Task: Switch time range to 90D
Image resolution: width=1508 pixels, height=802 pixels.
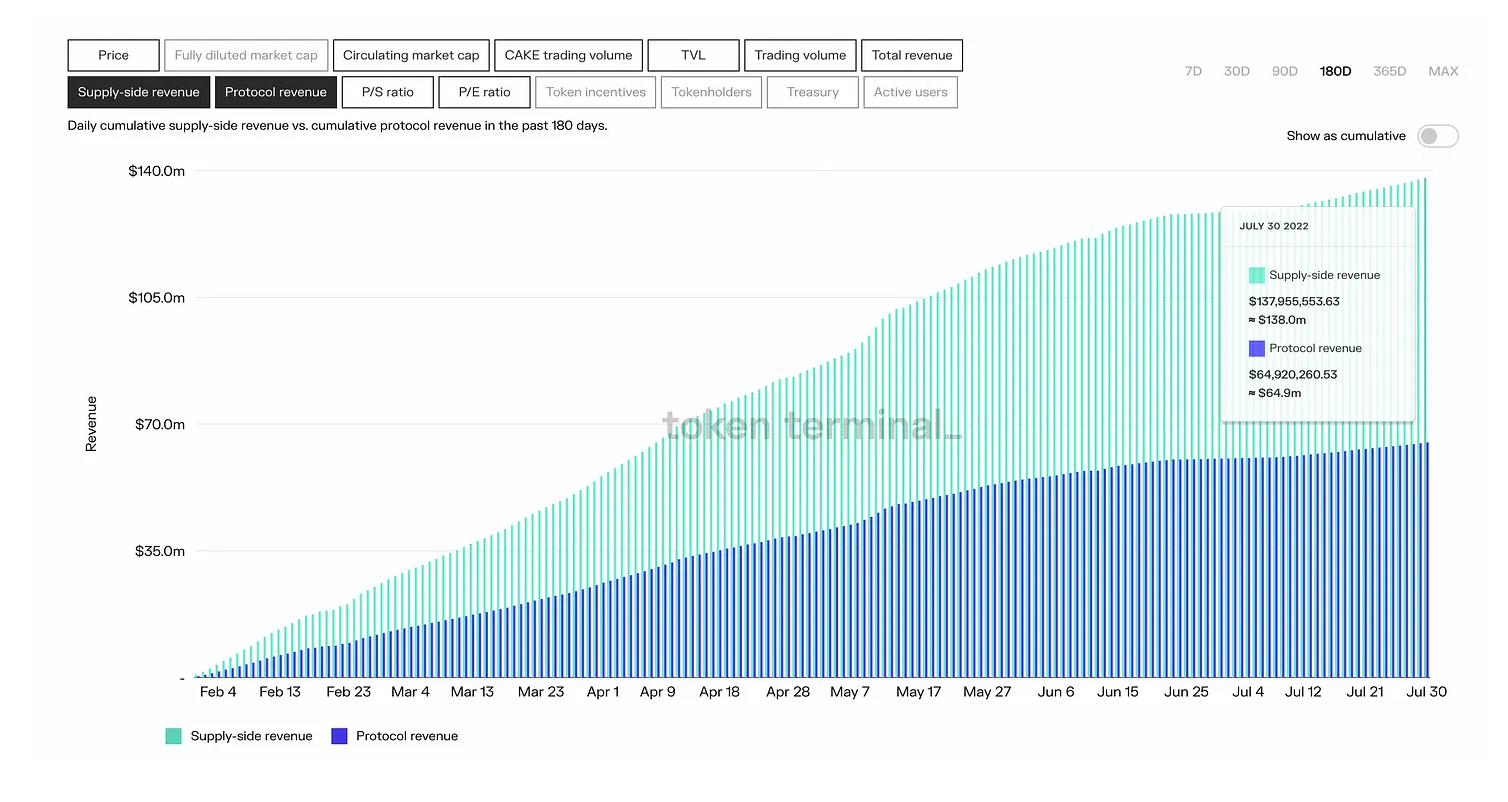Action: [1284, 71]
